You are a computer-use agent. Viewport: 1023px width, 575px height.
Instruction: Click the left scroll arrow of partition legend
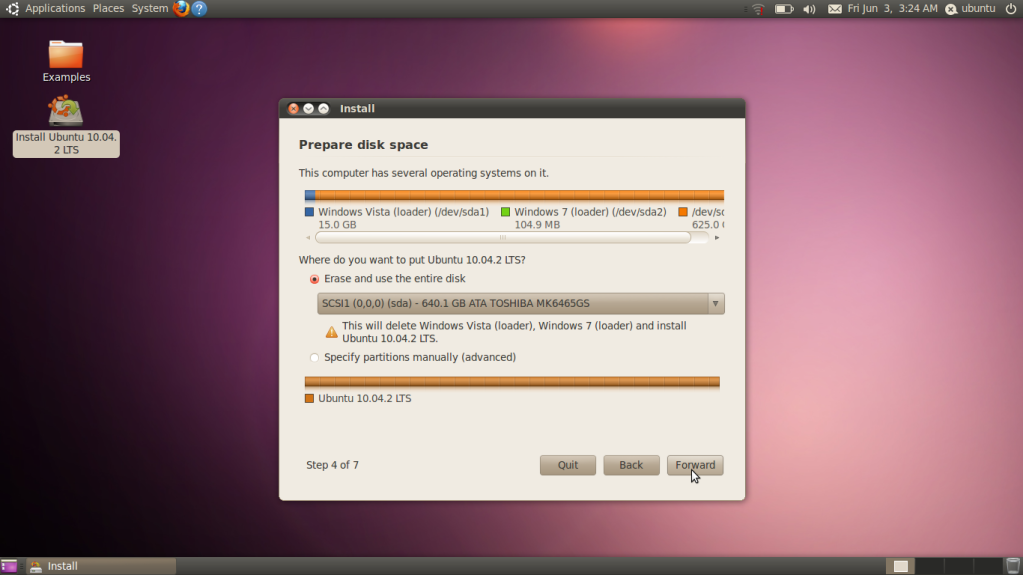pyautogui.click(x=308, y=238)
